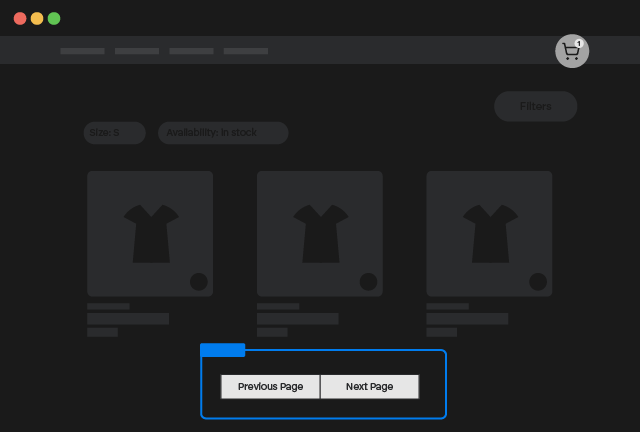This screenshot has height=432, width=640.
Task: Select the Size: S filter chip
Action: 114,133
